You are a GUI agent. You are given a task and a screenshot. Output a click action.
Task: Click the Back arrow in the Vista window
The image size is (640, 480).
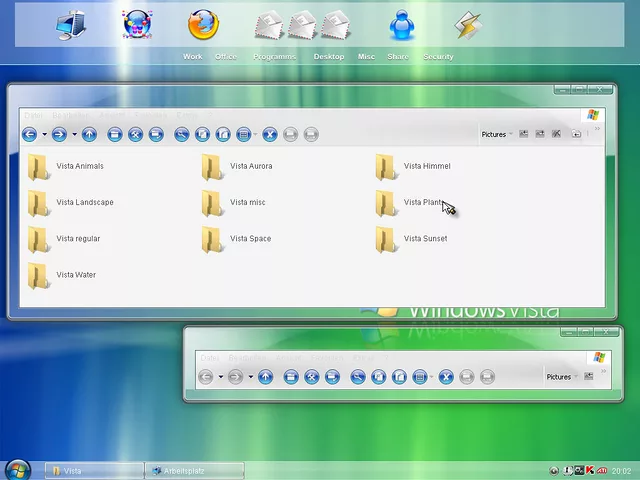click(x=30, y=134)
